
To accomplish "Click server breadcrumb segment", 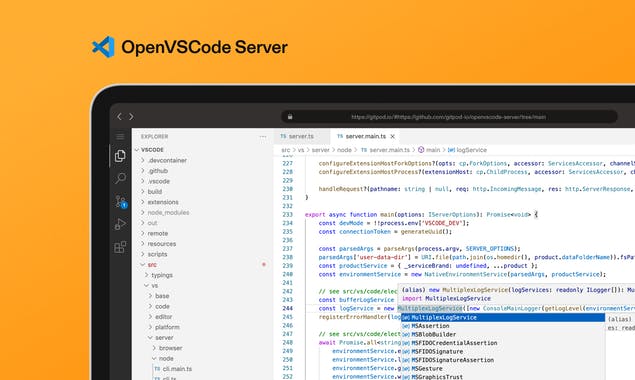I will 320,150.
